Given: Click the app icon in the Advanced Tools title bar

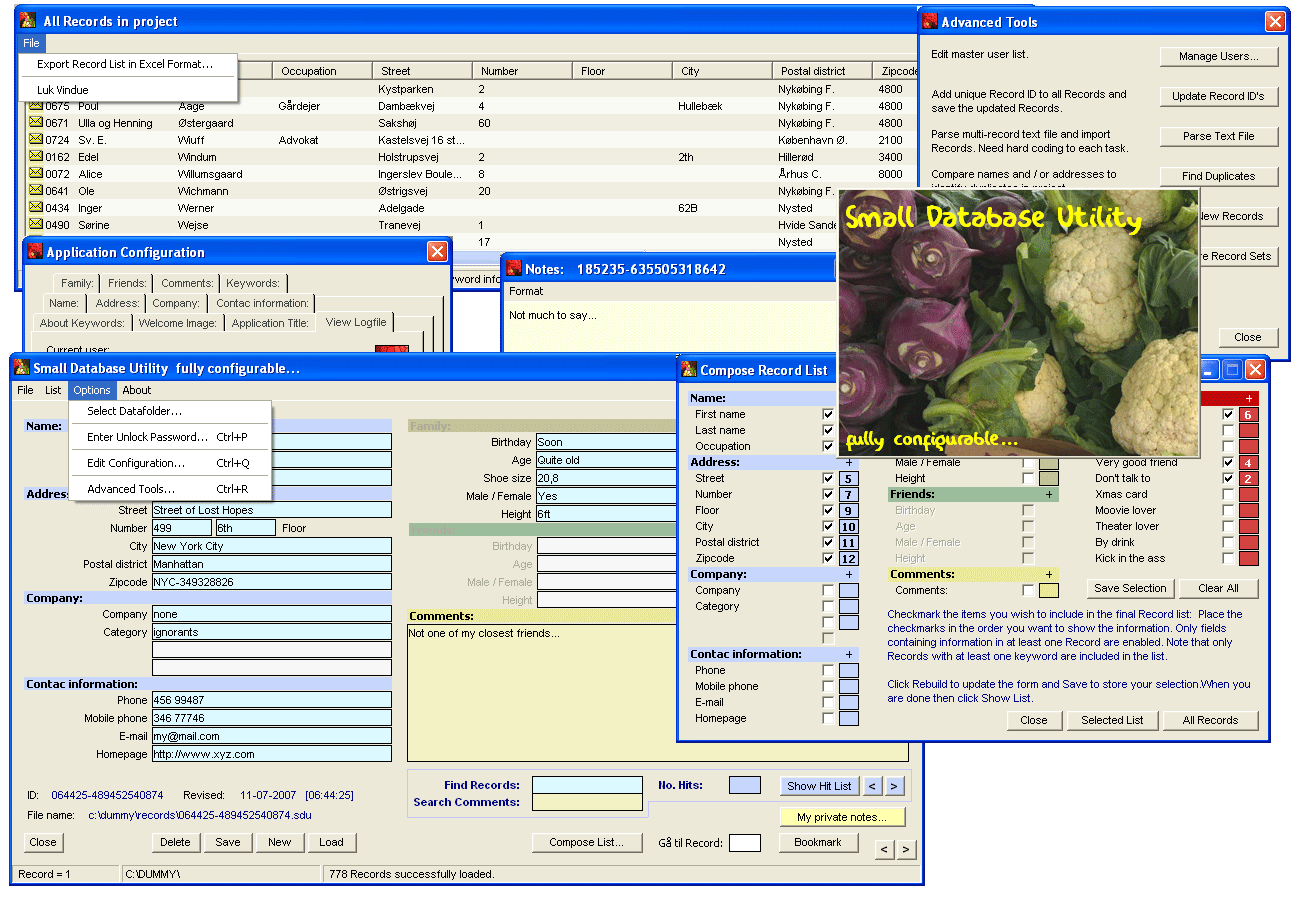Looking at the screenshot, I should point(930,21).
